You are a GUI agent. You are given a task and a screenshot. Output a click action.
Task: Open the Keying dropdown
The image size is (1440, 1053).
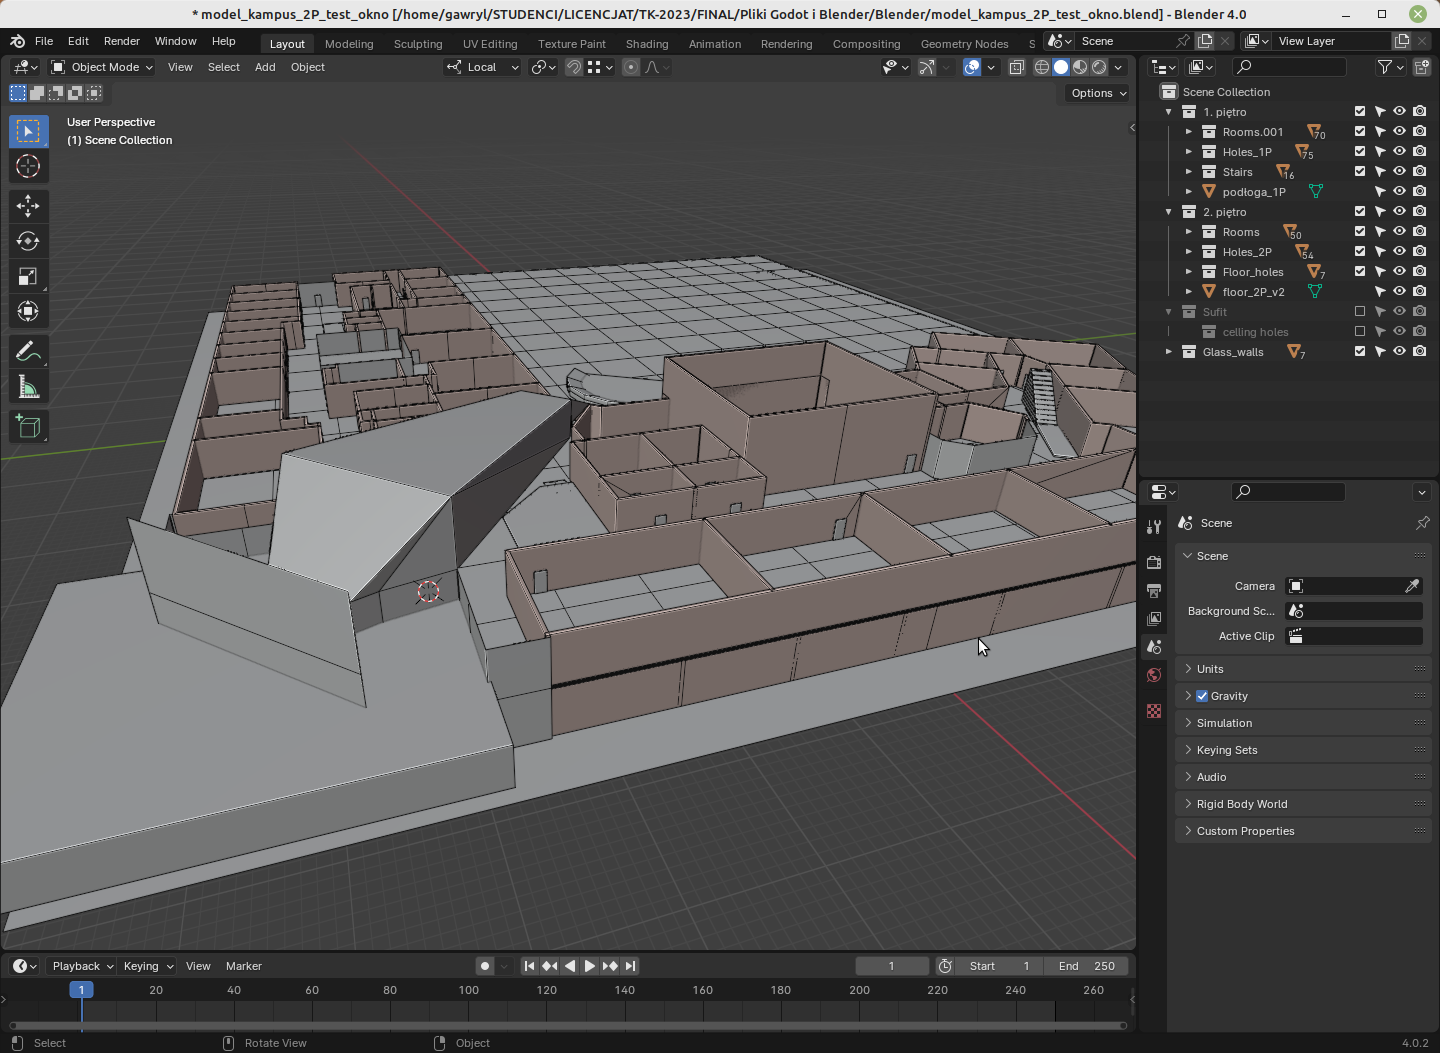148,966
